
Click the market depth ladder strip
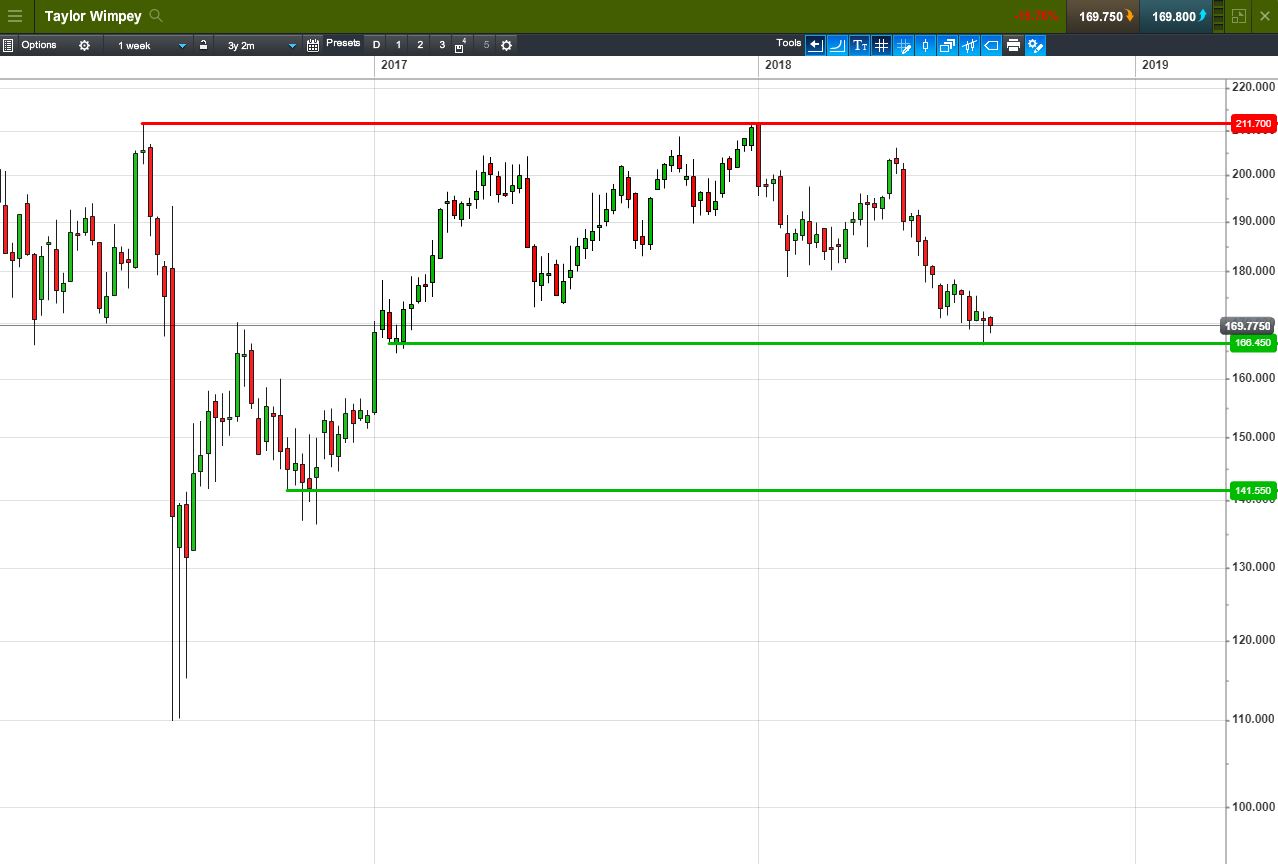pos(1219,16)
